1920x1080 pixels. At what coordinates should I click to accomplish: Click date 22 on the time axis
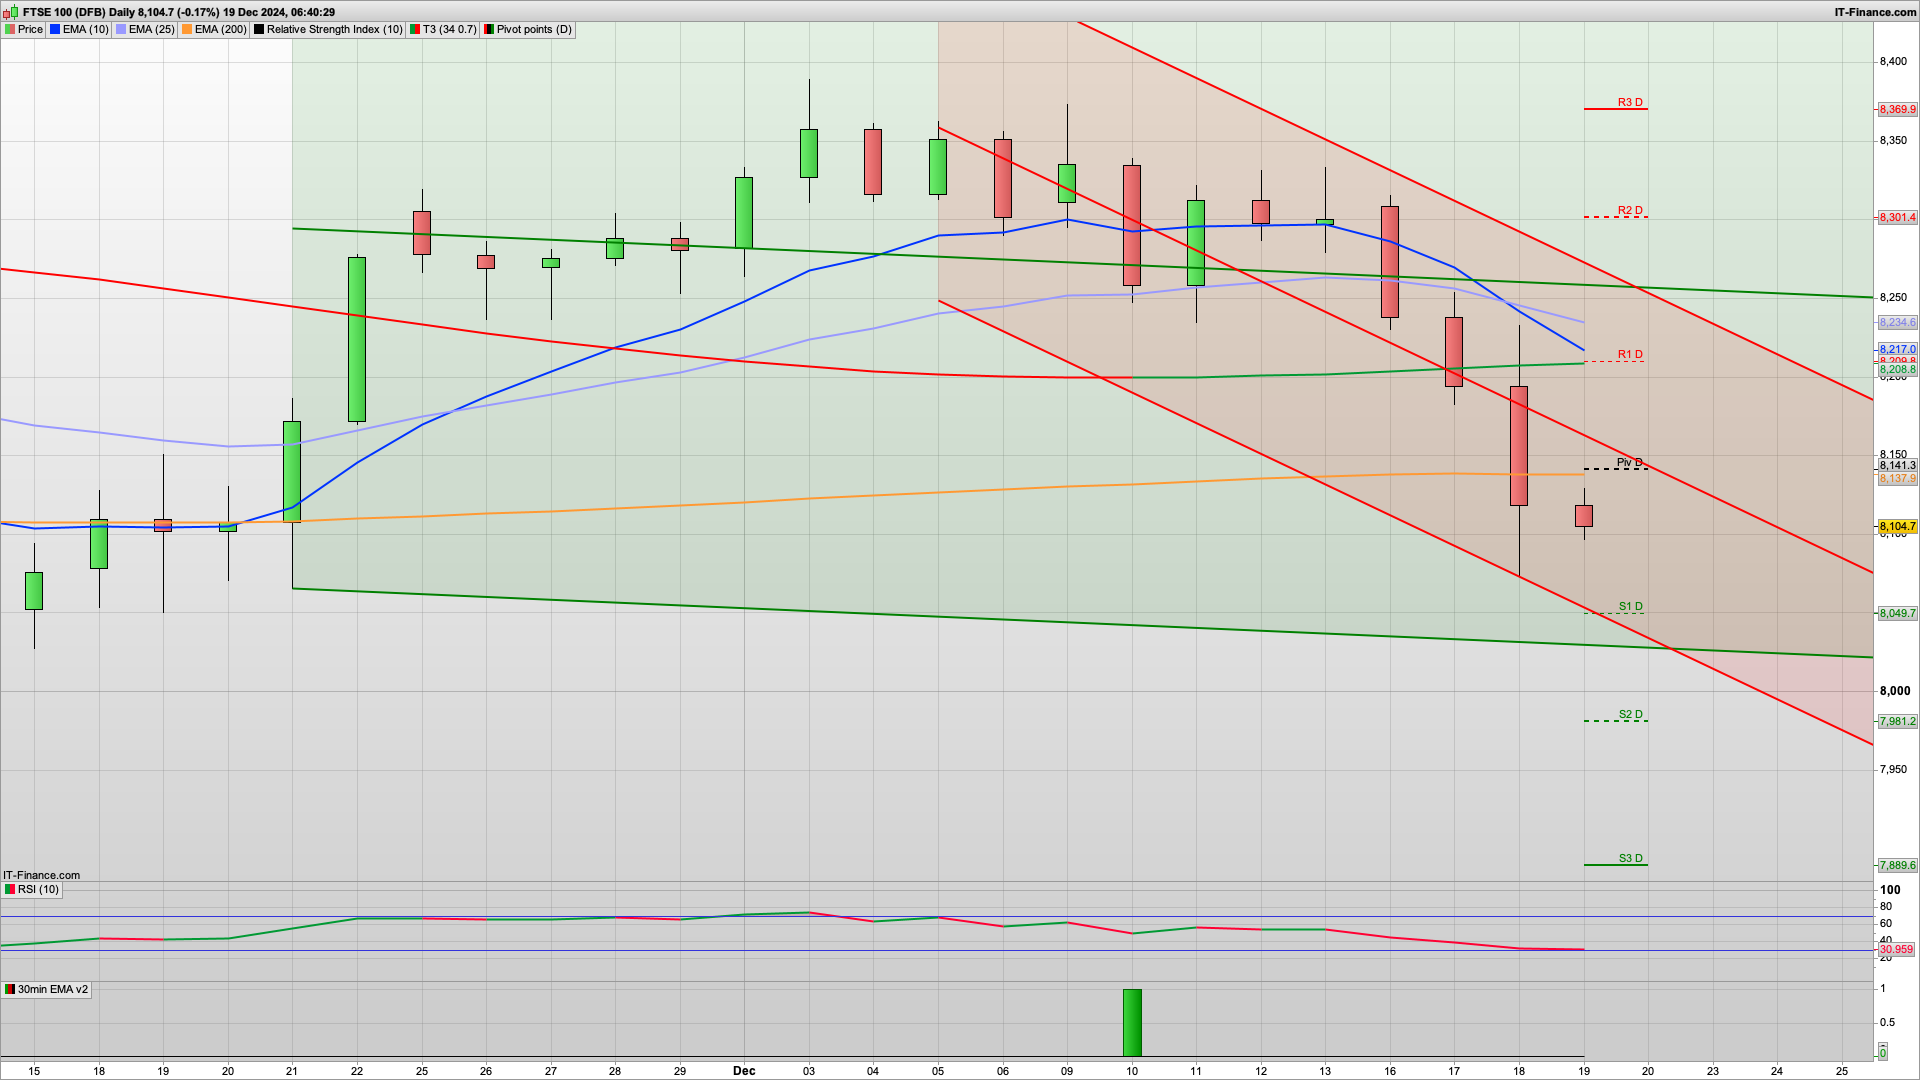coord(357,1071)
